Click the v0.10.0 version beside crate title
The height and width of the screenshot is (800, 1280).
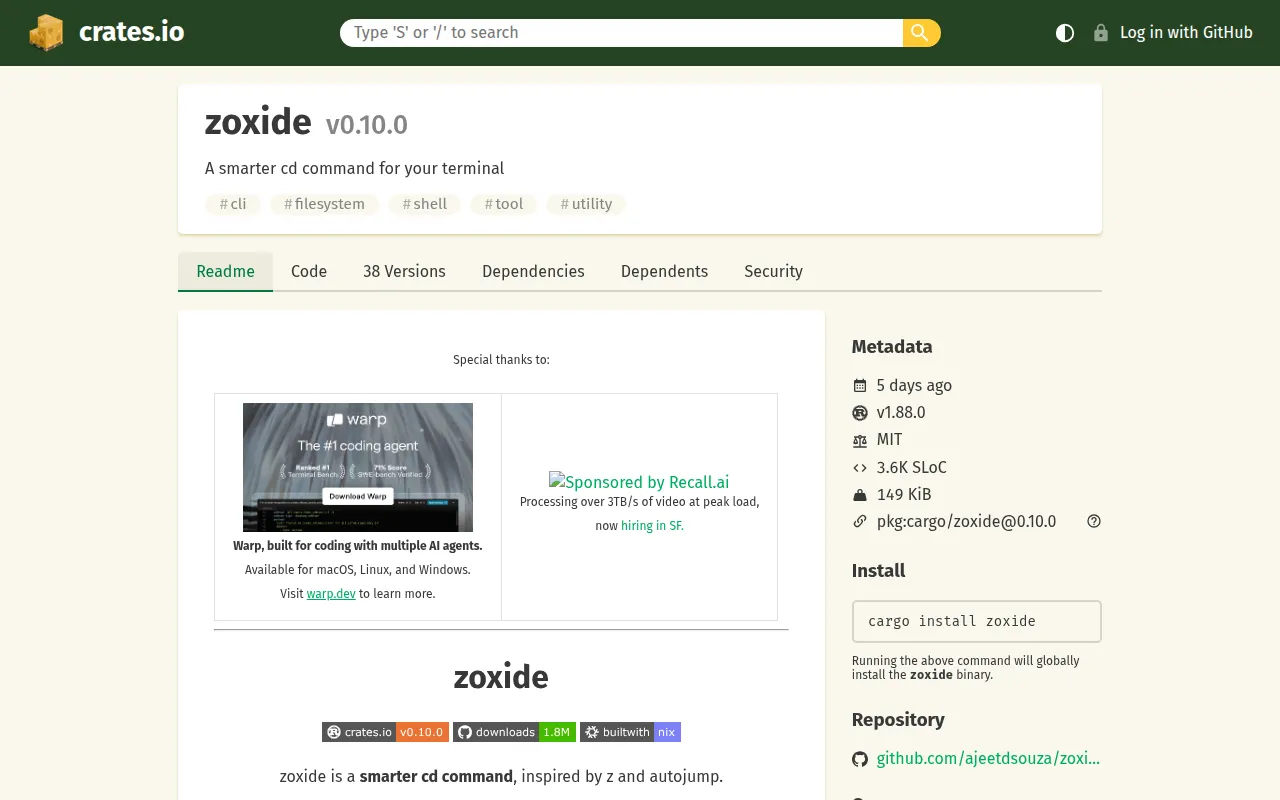(x=366, y=125)
